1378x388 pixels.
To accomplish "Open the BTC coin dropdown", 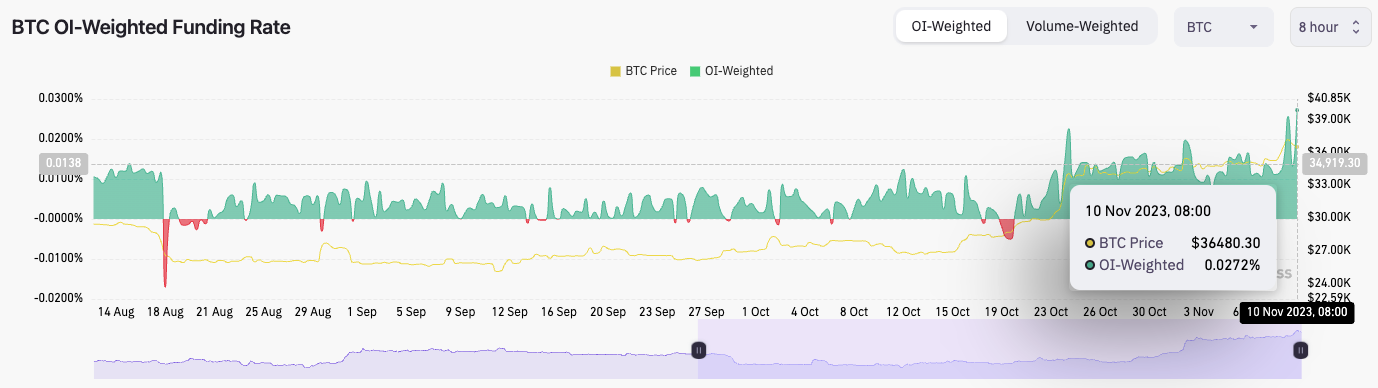I will click(x=1223, y=27).
